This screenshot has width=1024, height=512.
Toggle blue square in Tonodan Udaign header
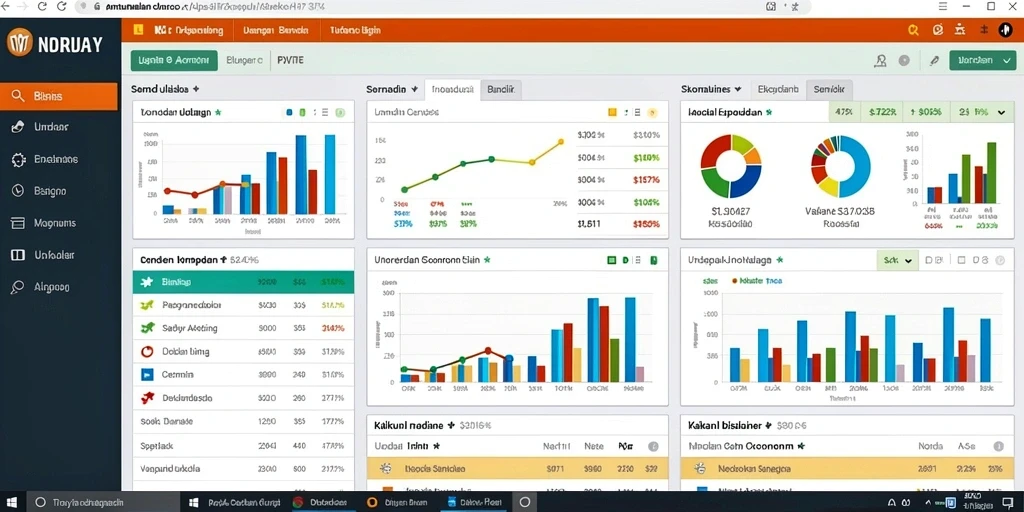tap(289, 112)
